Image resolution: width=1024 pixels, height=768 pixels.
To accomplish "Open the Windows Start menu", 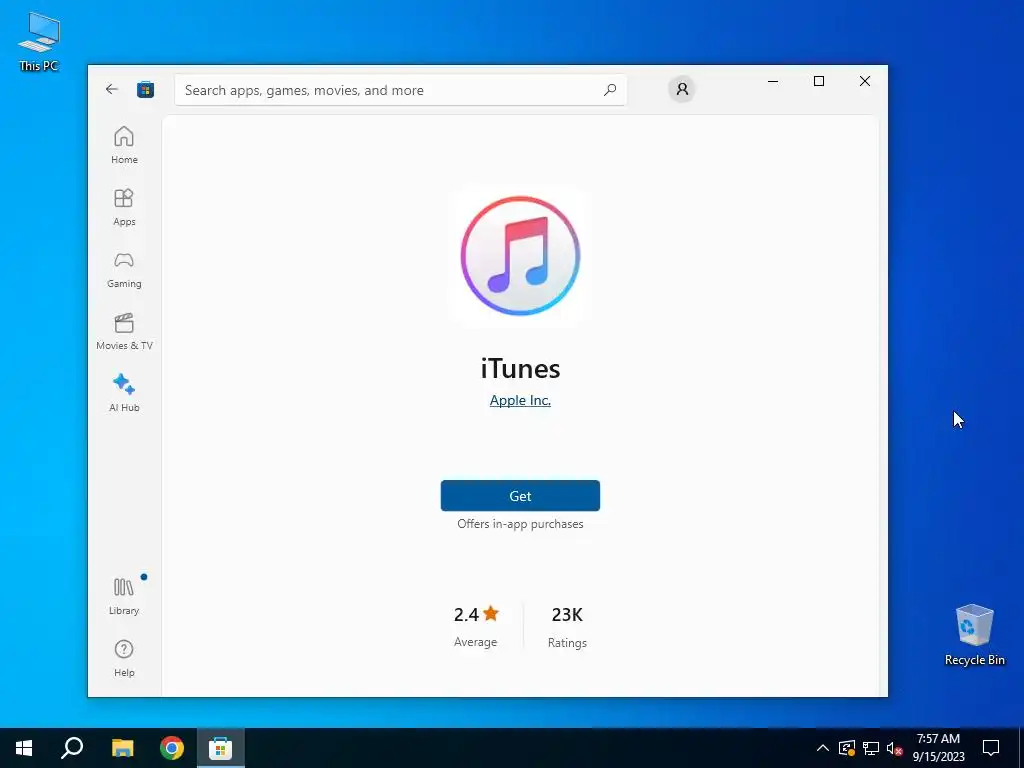I will click(24, 748).
